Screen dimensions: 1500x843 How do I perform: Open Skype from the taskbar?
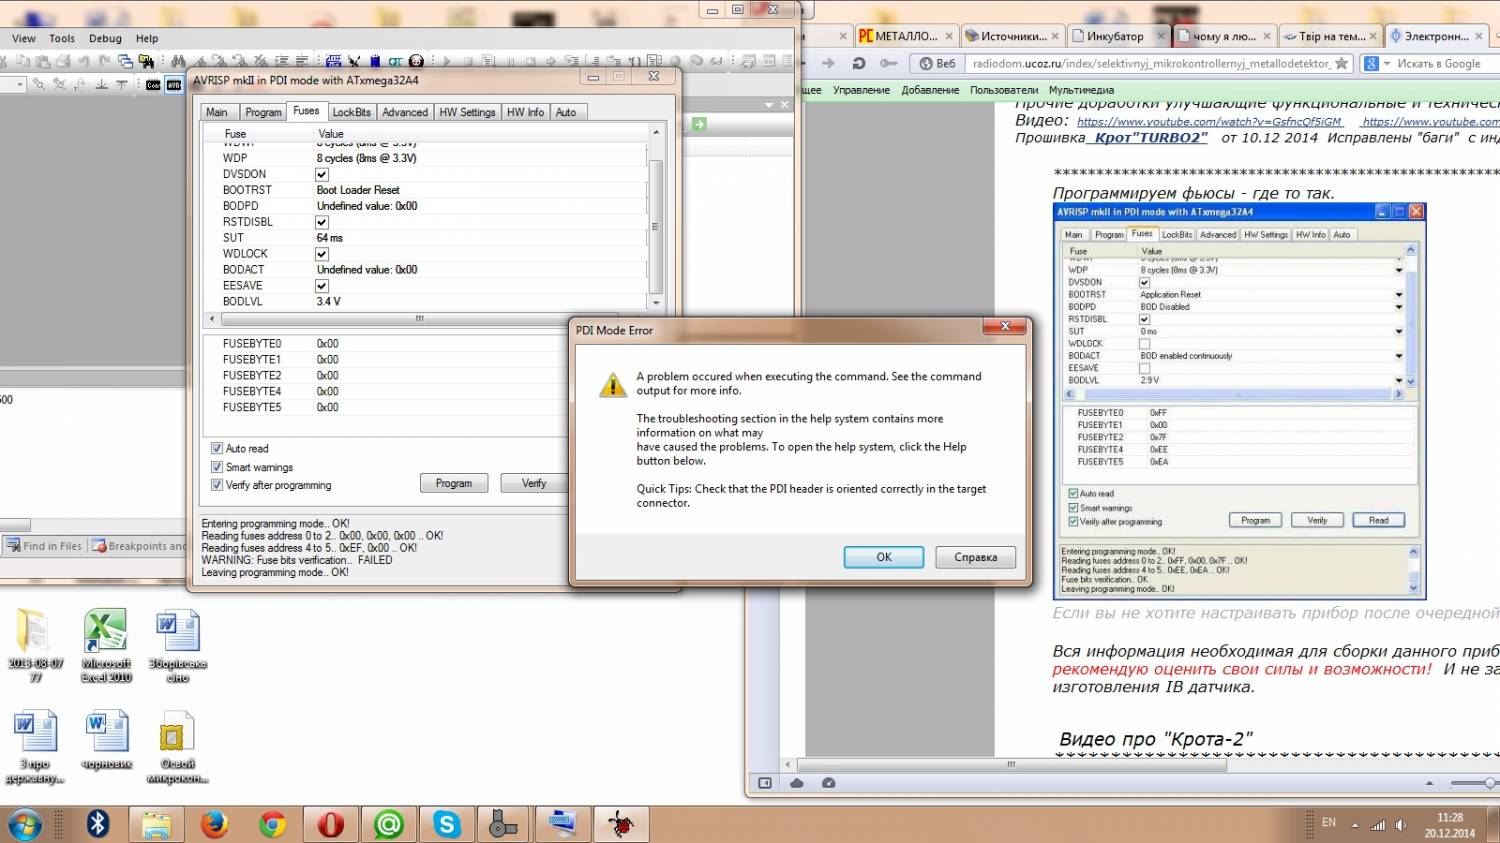coord(446,824)
